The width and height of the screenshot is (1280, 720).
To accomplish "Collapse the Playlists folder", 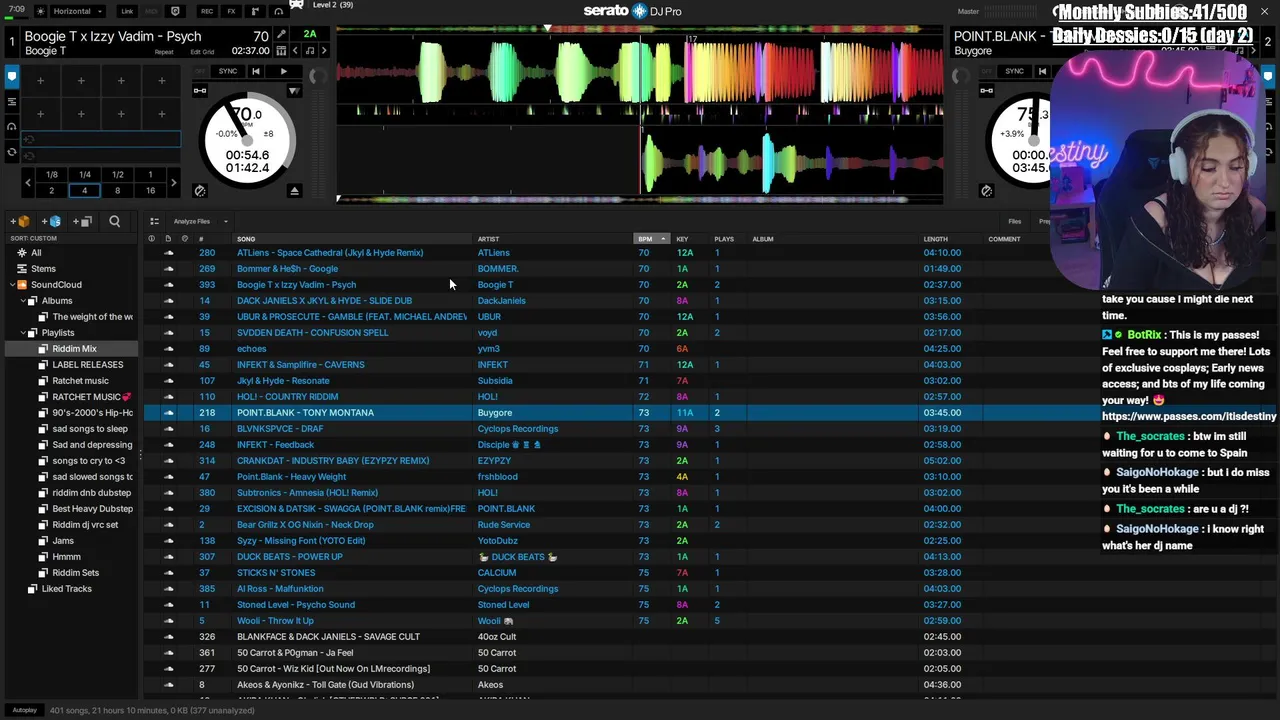I will pos(21,333).
